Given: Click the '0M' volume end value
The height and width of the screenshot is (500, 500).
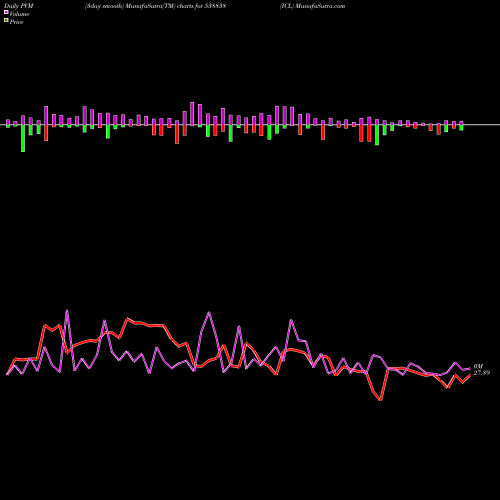Looking at the screenshot, I should pyautogui.click(x=478, y=367).
